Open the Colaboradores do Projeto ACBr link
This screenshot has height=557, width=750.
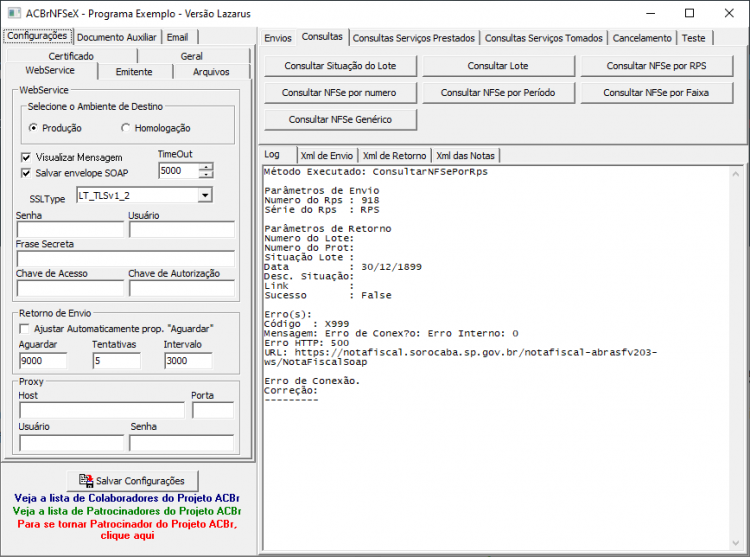point(127,498)
